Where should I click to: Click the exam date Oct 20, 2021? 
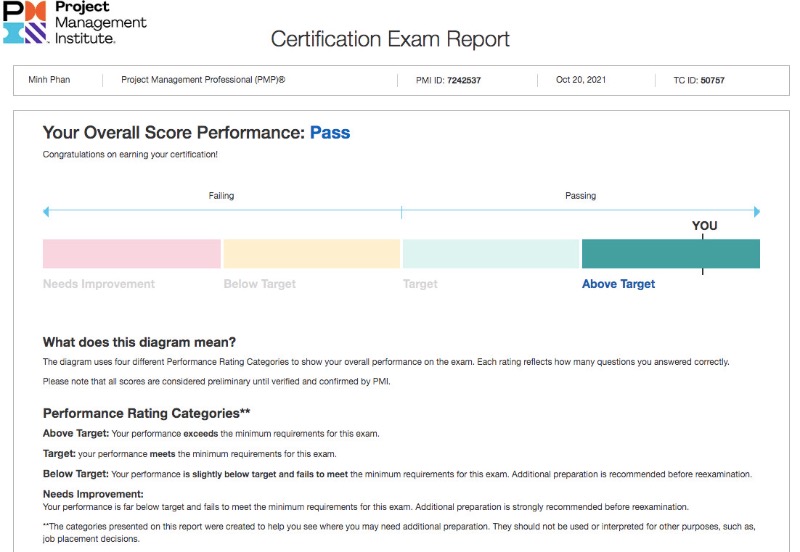[x=581, y=80]
